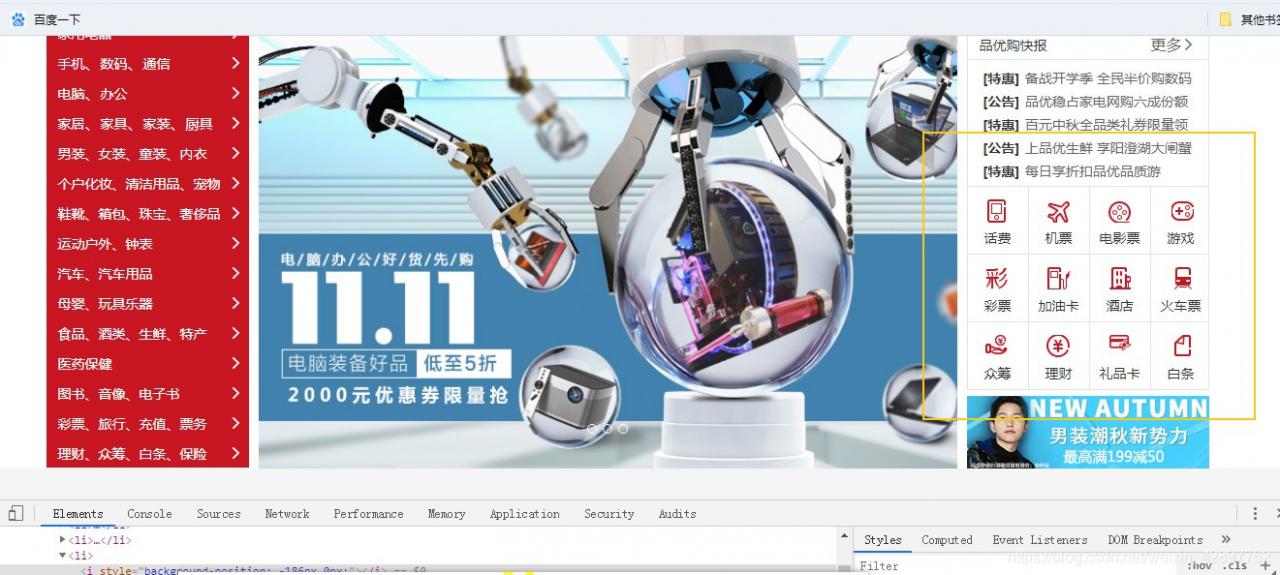Switch to the Sources tab

(x=218, y=513)
